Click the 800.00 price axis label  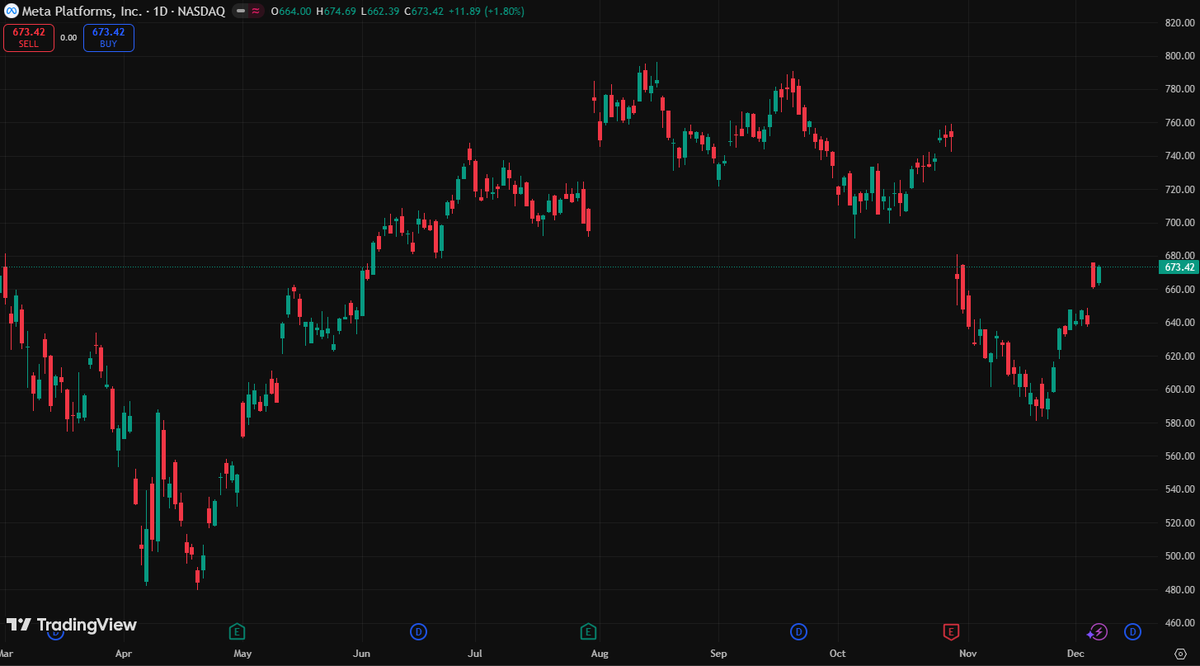1179,56
